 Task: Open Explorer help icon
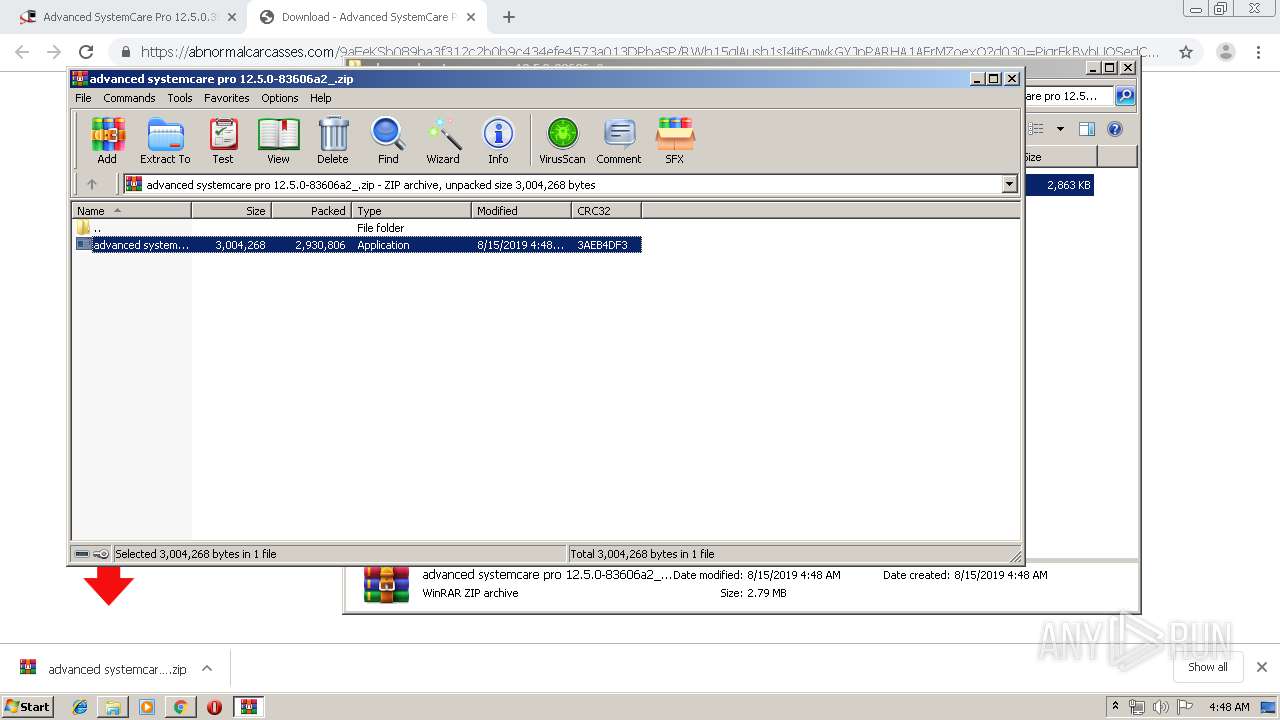click(1115, 129)
